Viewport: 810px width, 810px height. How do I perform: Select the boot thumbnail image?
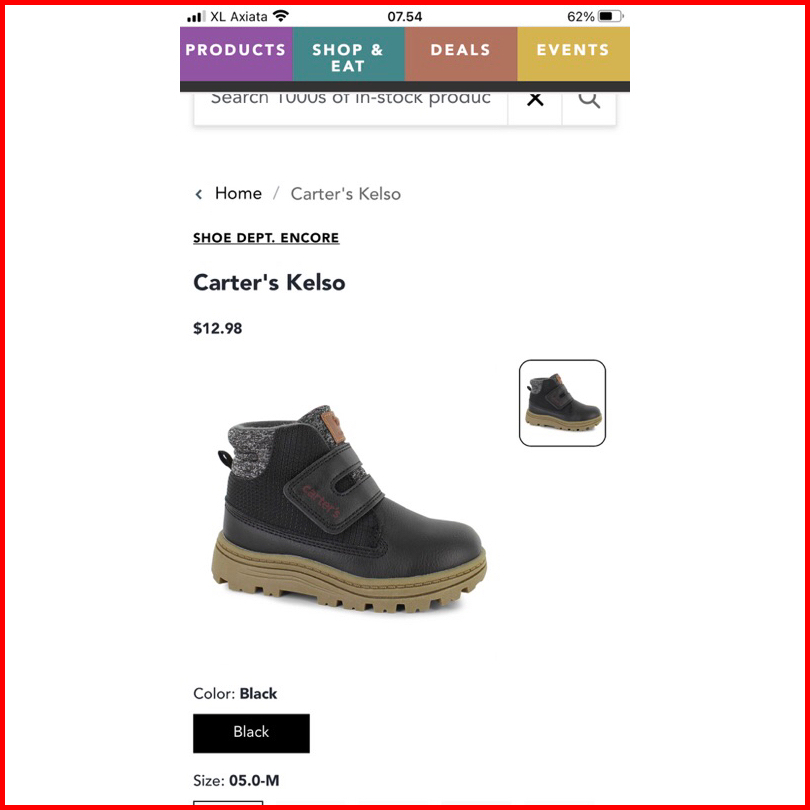tap(562, 403)
